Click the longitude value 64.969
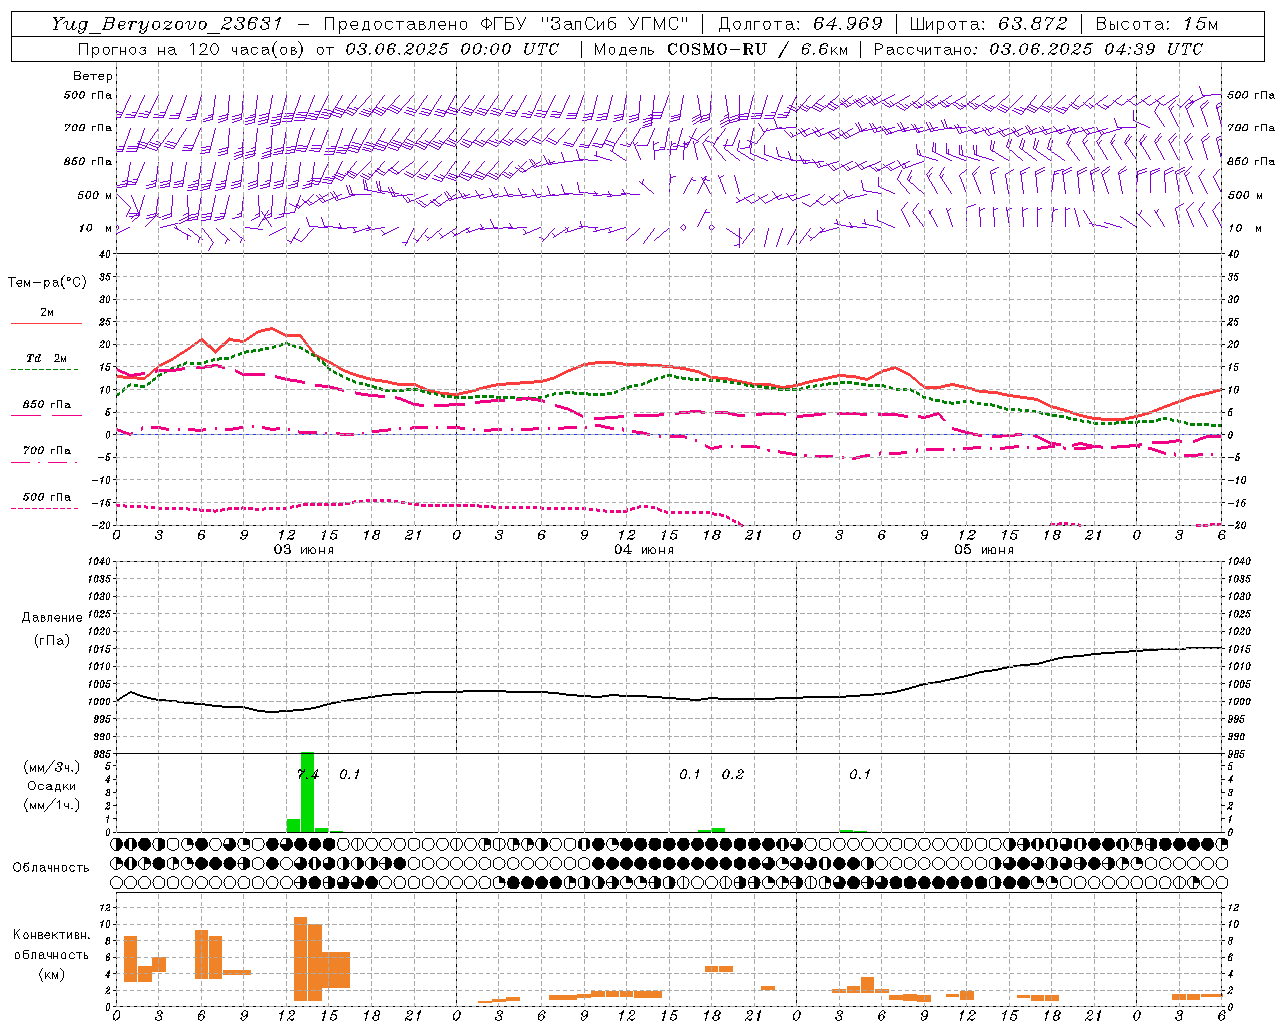1280x1024 pixels. [847, 24]
